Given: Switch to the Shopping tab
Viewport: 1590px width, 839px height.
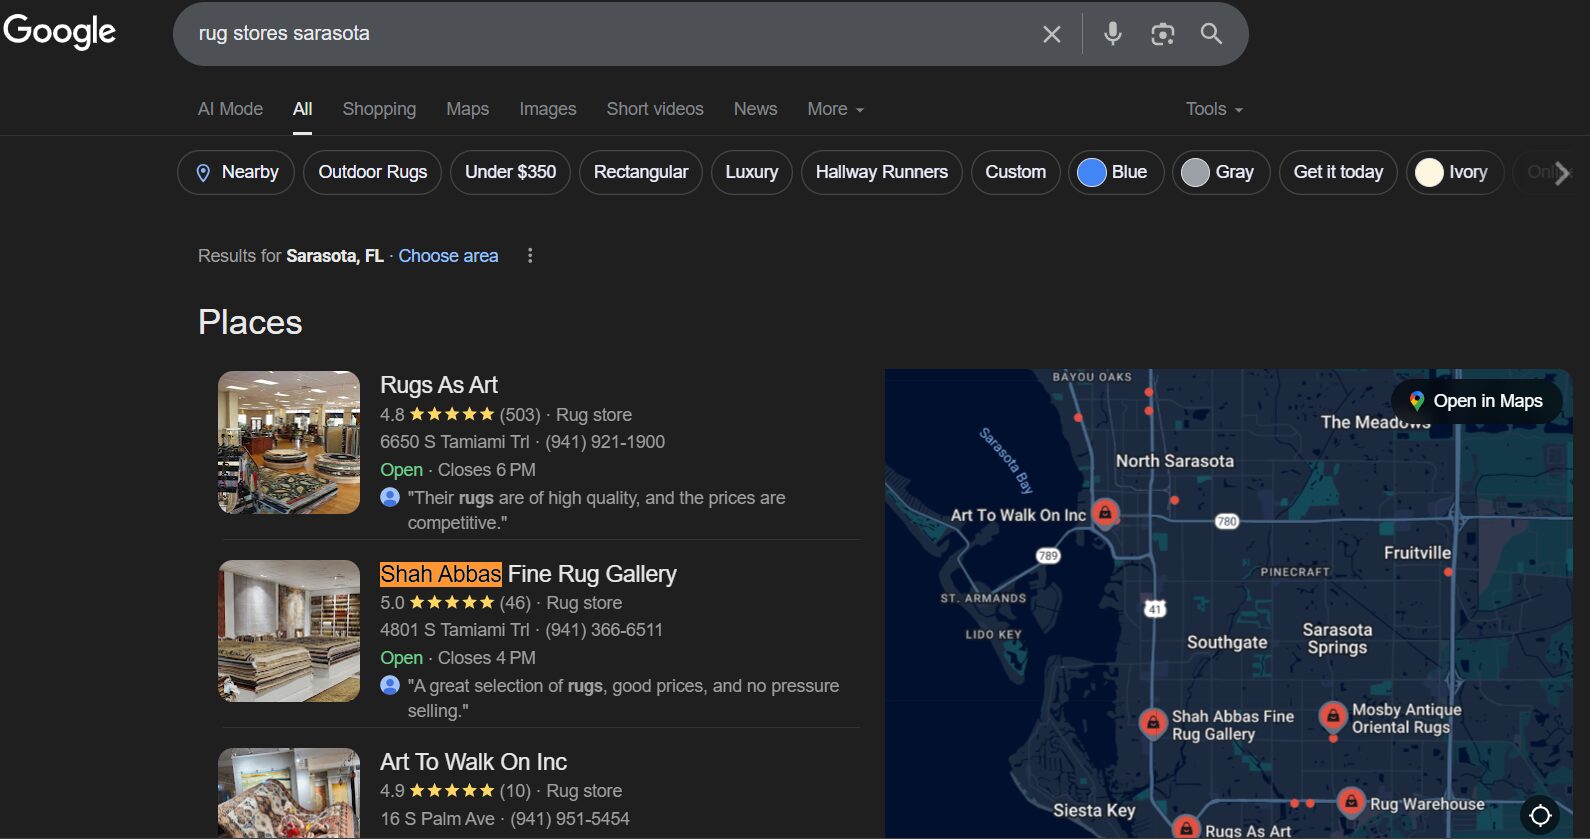Looking at the screenshot, I should pyautogui.click(x=379, y=109).
